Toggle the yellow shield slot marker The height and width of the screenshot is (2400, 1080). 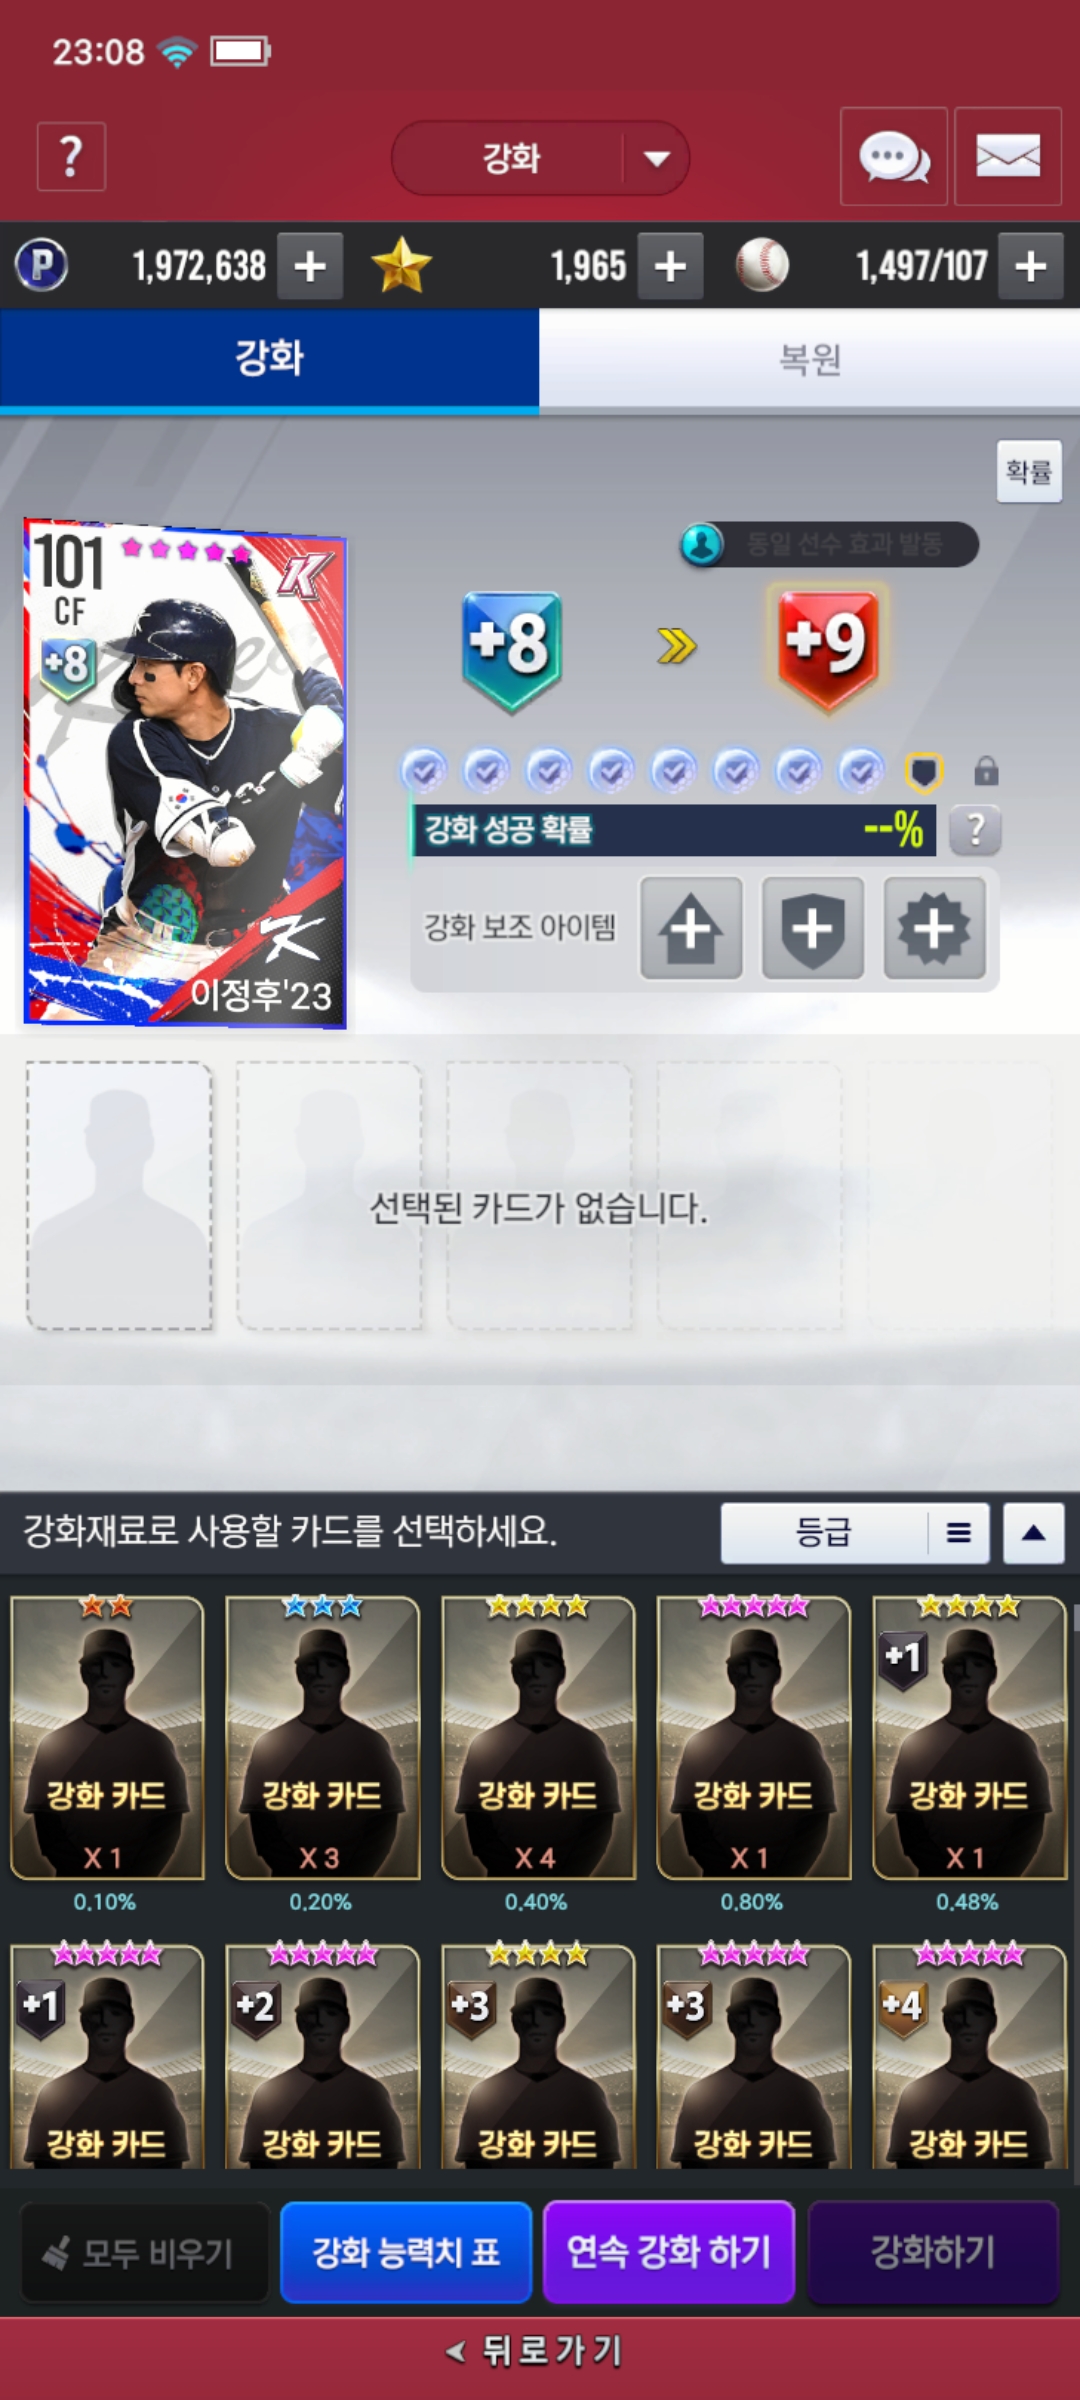[924, 772]
